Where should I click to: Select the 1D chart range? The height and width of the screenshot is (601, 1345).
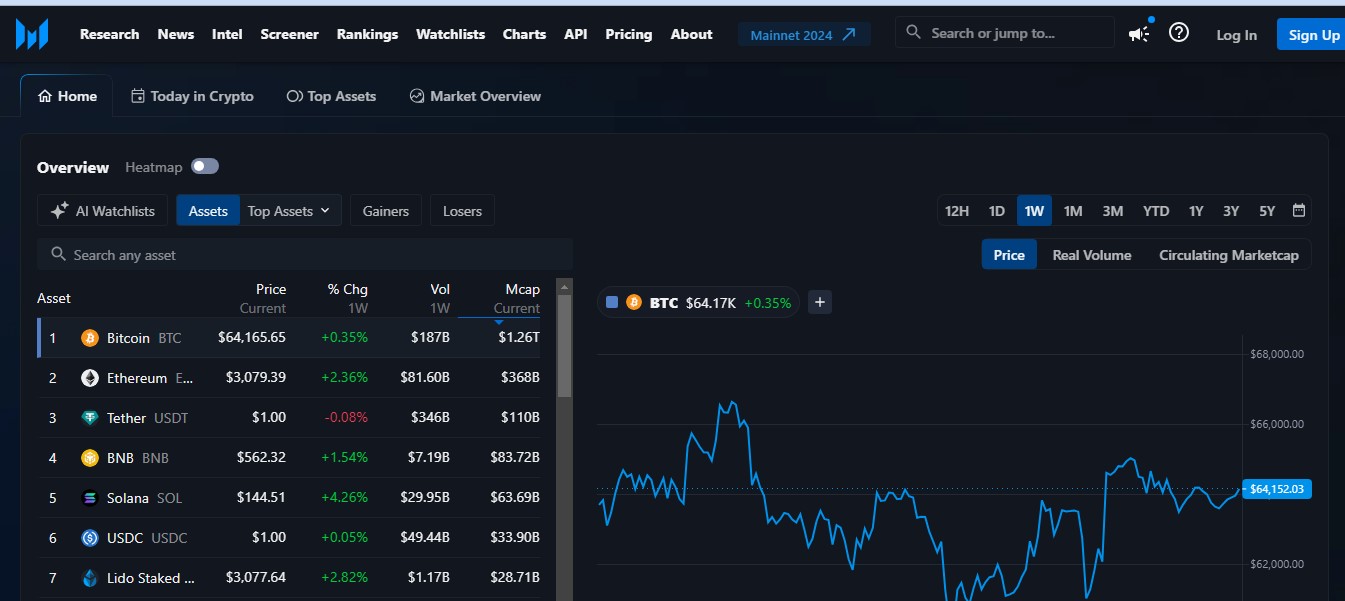tap(996, 211)
